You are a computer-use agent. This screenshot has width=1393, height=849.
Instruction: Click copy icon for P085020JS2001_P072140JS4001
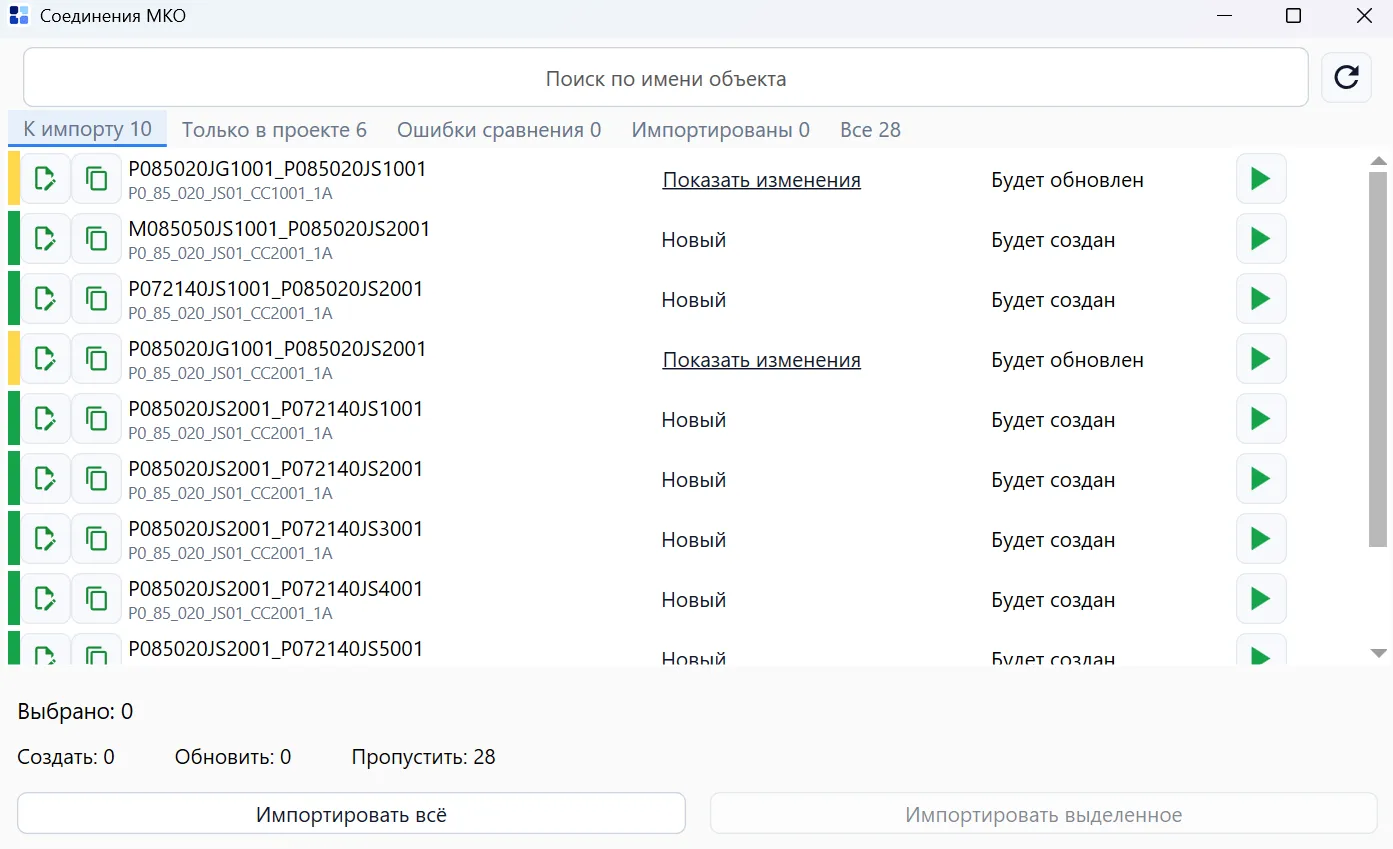point(96,599)
